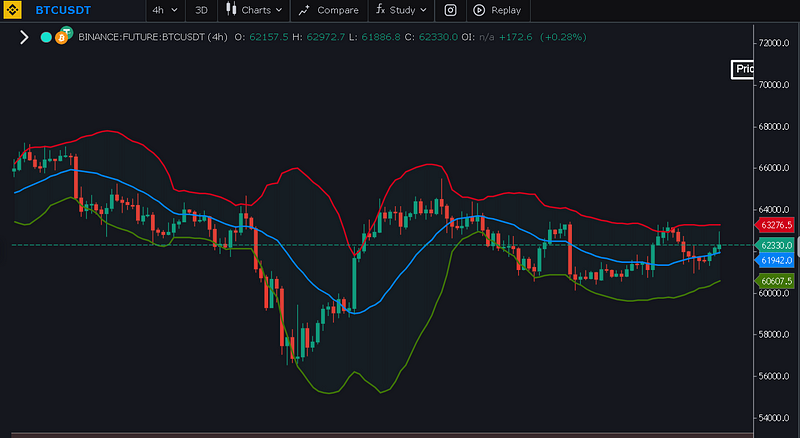Click the 58000.0 price axis label

(774, 334)
